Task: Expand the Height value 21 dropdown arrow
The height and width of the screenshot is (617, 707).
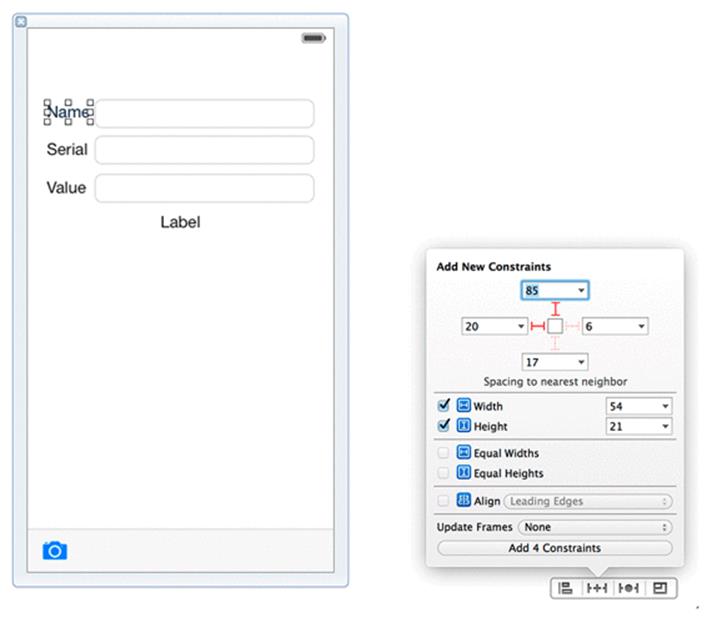Action: (665, 426)
